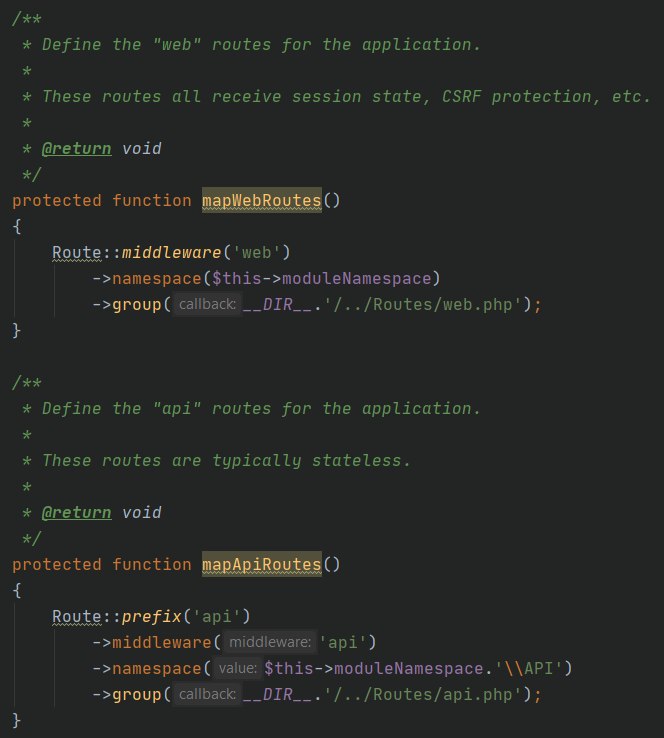The image size is (664, 738).
Task: Click protected keyword before mapWebRoutes
Action: (57, 201)
